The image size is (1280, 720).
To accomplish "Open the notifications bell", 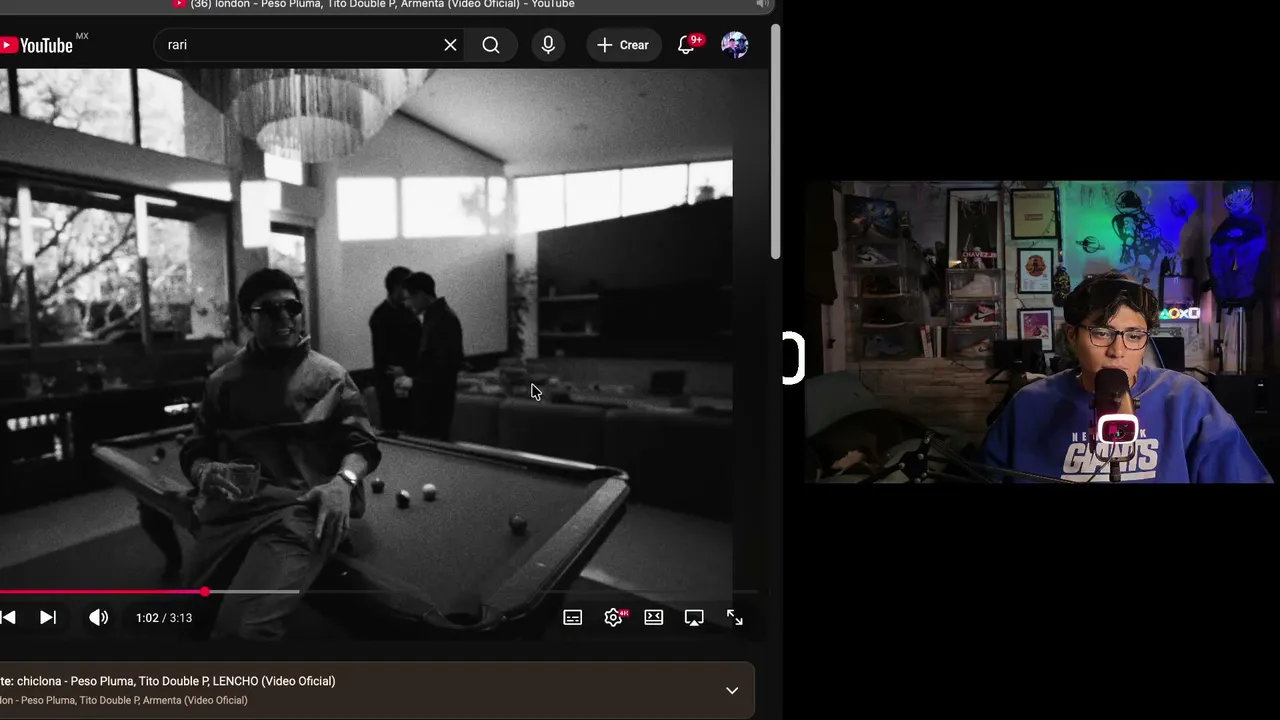I will point(686,45).
